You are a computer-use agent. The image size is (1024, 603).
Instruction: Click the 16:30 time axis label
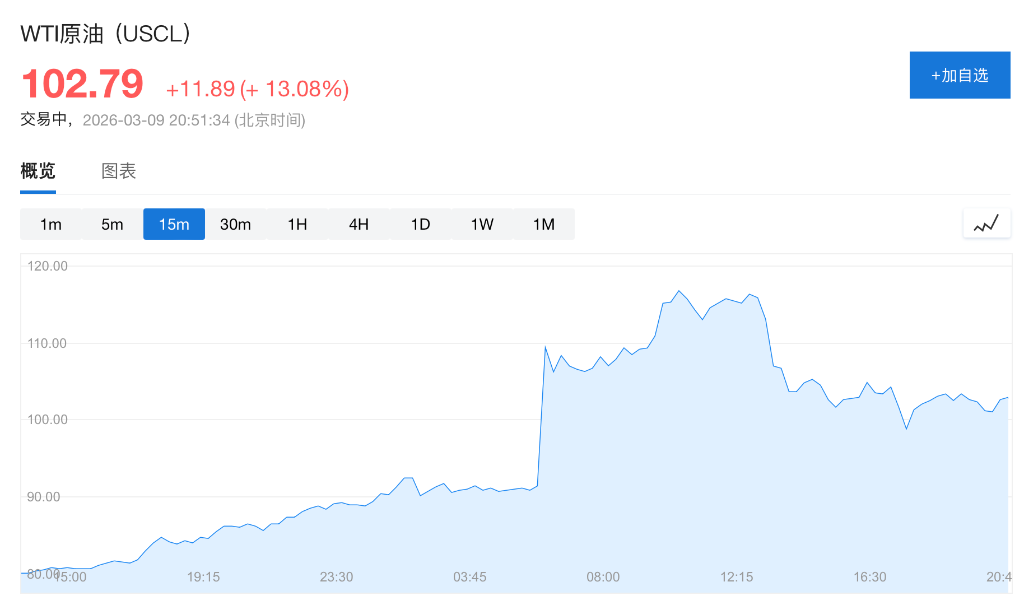coord(870,577)
